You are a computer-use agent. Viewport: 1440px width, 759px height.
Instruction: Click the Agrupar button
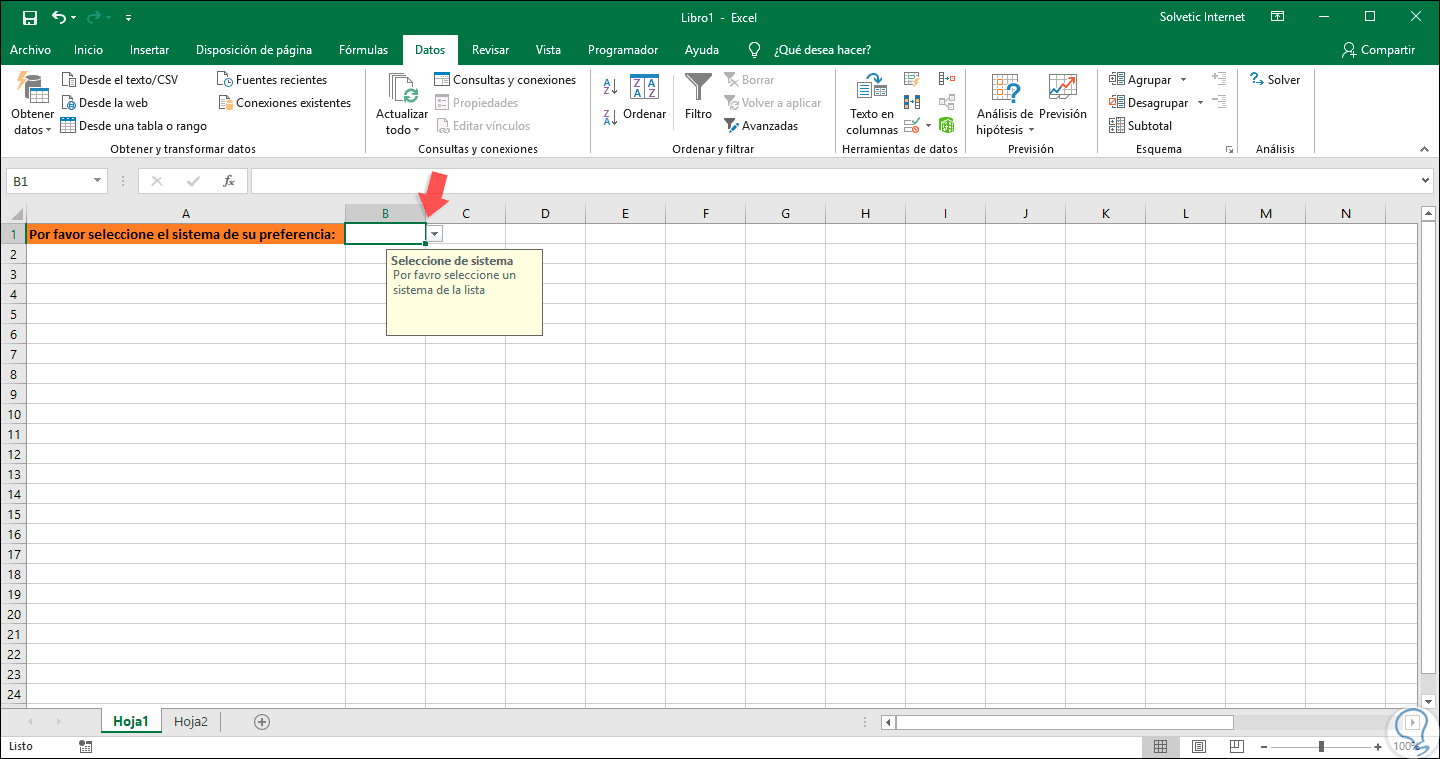[x=1140, y=80]
